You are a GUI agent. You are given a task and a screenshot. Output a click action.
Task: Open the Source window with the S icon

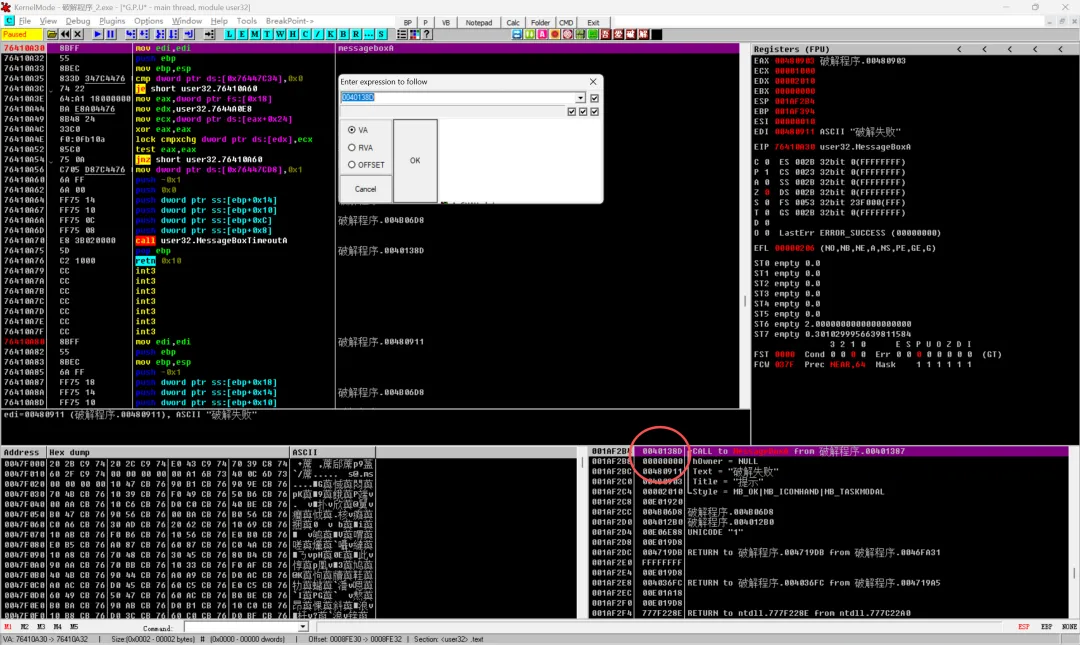(x=381, y=34)
